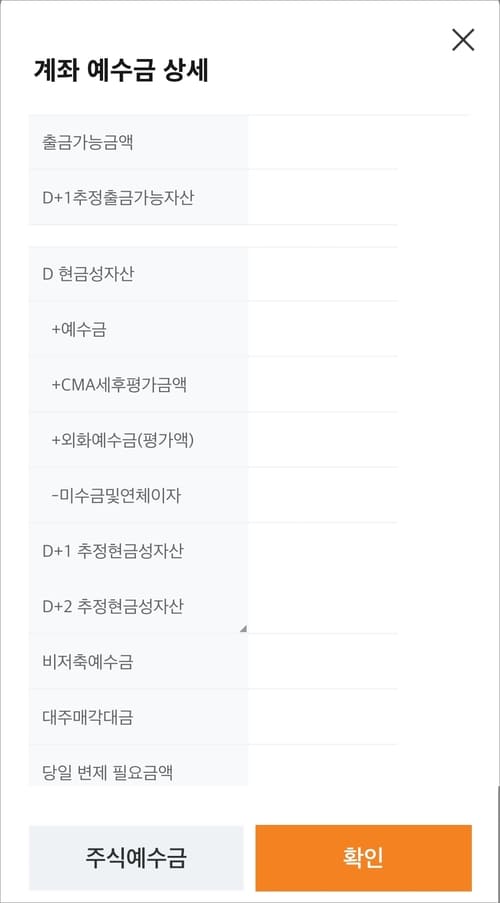This screenshot has width=500, height=903.
Task: Tap the D+1 추정현금성자산 row
Action: (x=213, y=551)
